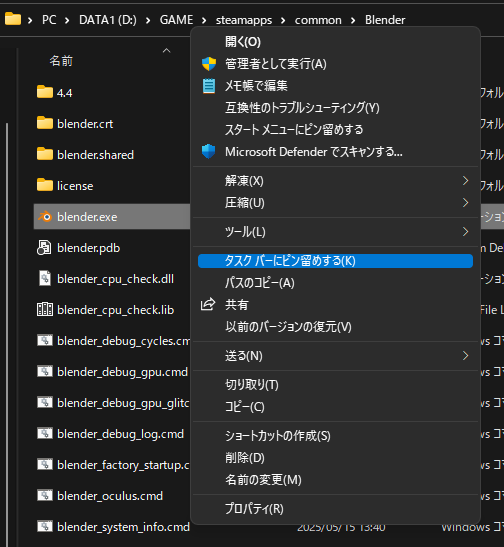Click the blender_cpu_check.lib file icon

(x=45, y=309)
